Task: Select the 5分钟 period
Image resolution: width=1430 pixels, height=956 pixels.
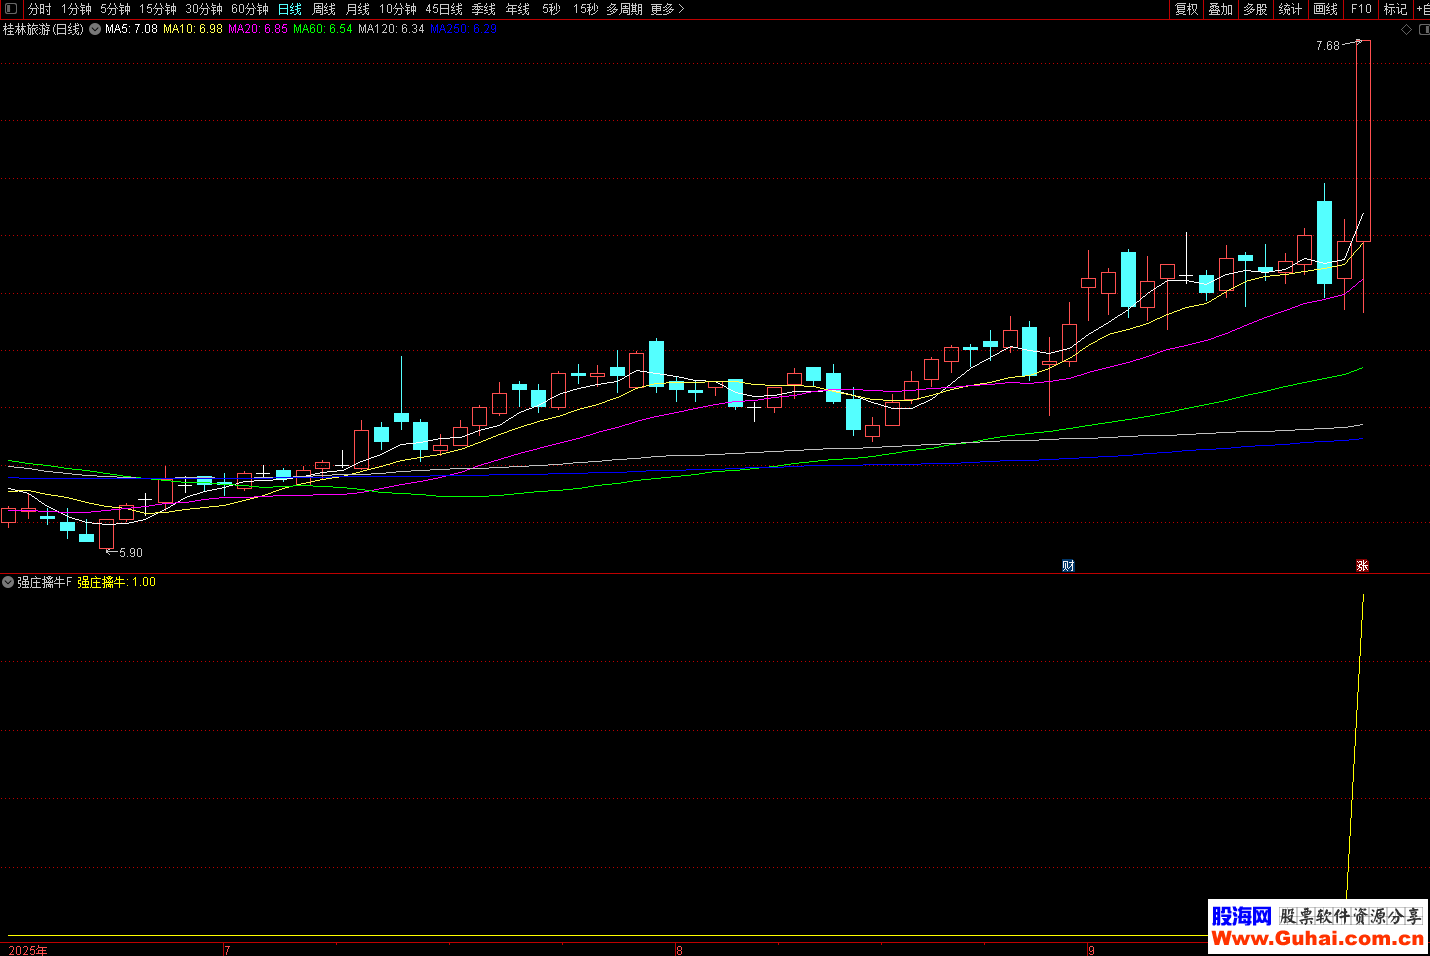Action: tap(115, 9)
